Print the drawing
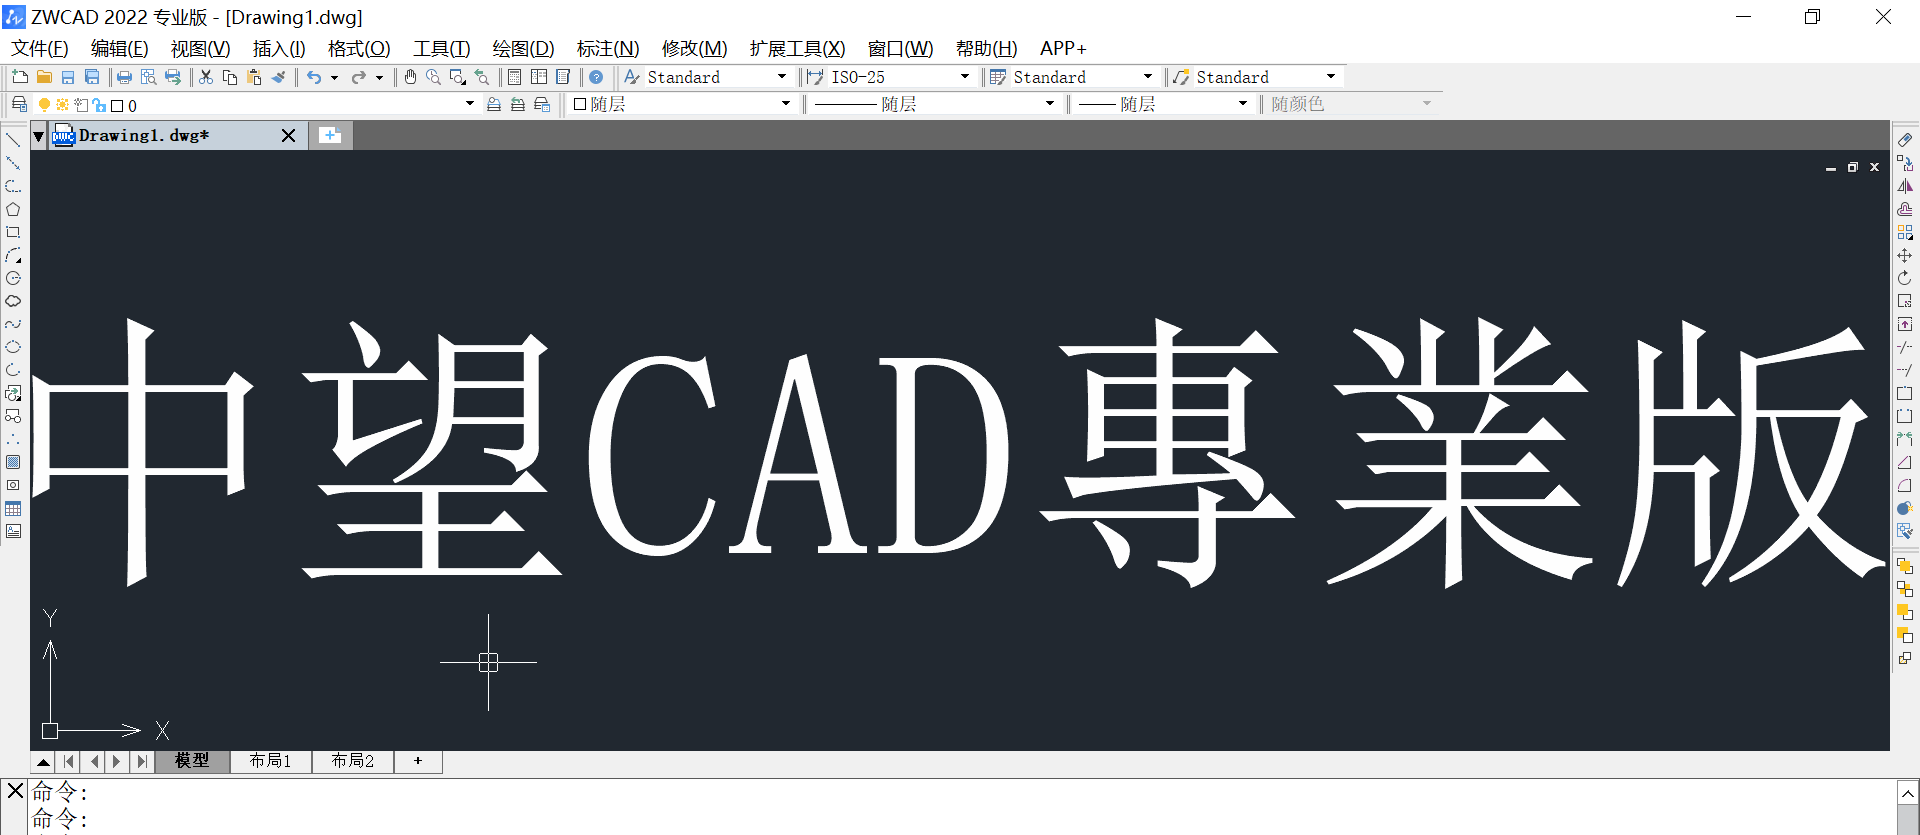The width and height of the screenshot is (1920, 835). (124, 77)
